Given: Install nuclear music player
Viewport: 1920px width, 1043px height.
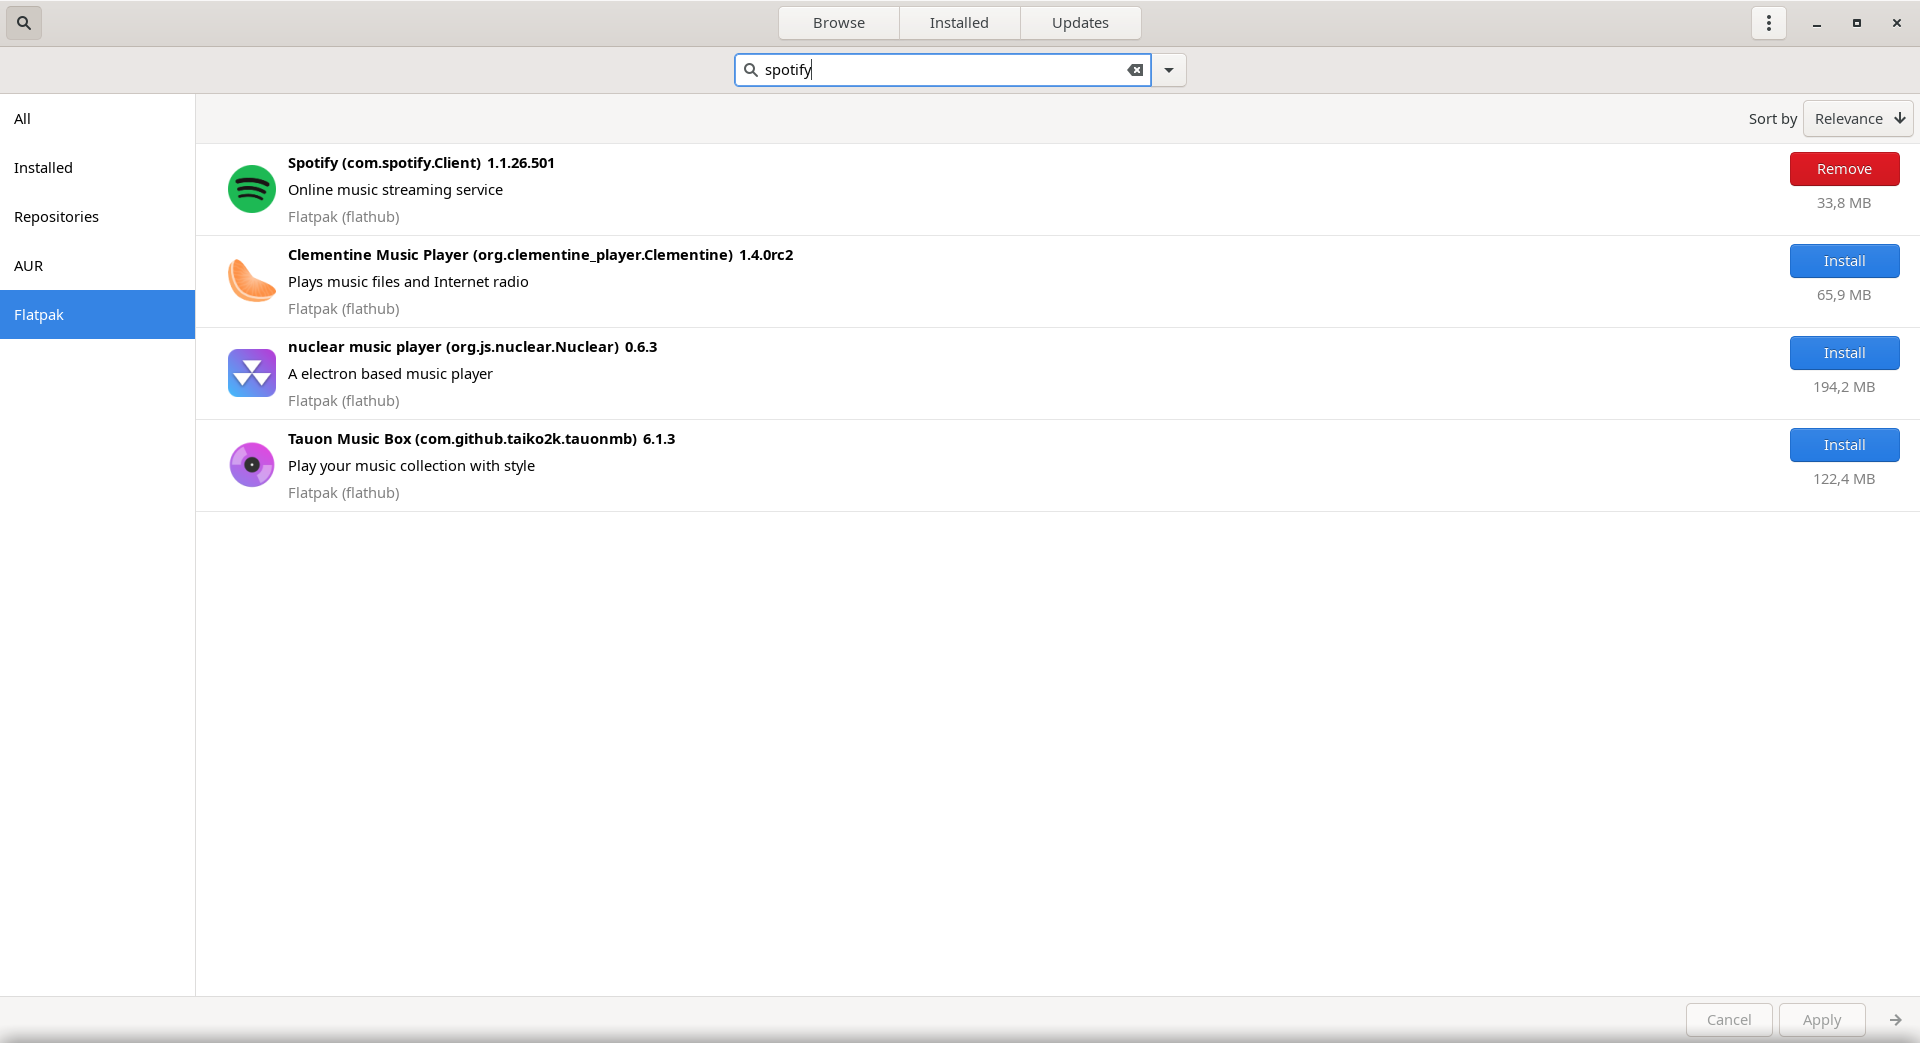Looking at the screenshot, I should pyautogui.click(x=1844, y=353).
